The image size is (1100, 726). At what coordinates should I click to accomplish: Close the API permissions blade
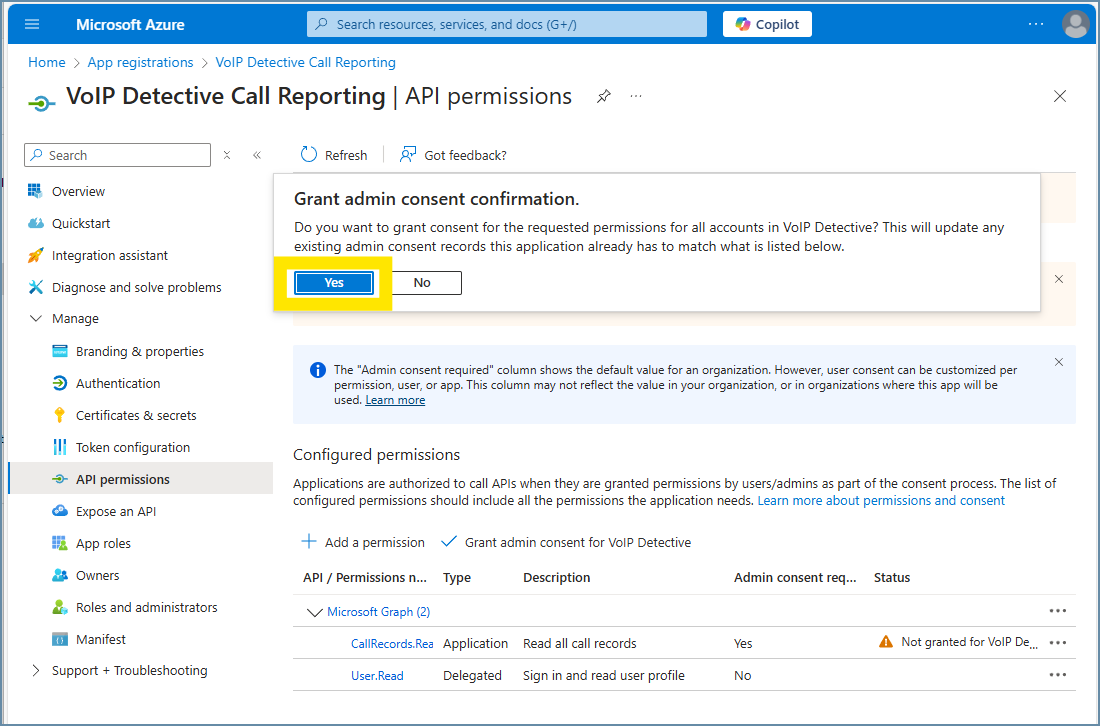tap(1059, 96)
